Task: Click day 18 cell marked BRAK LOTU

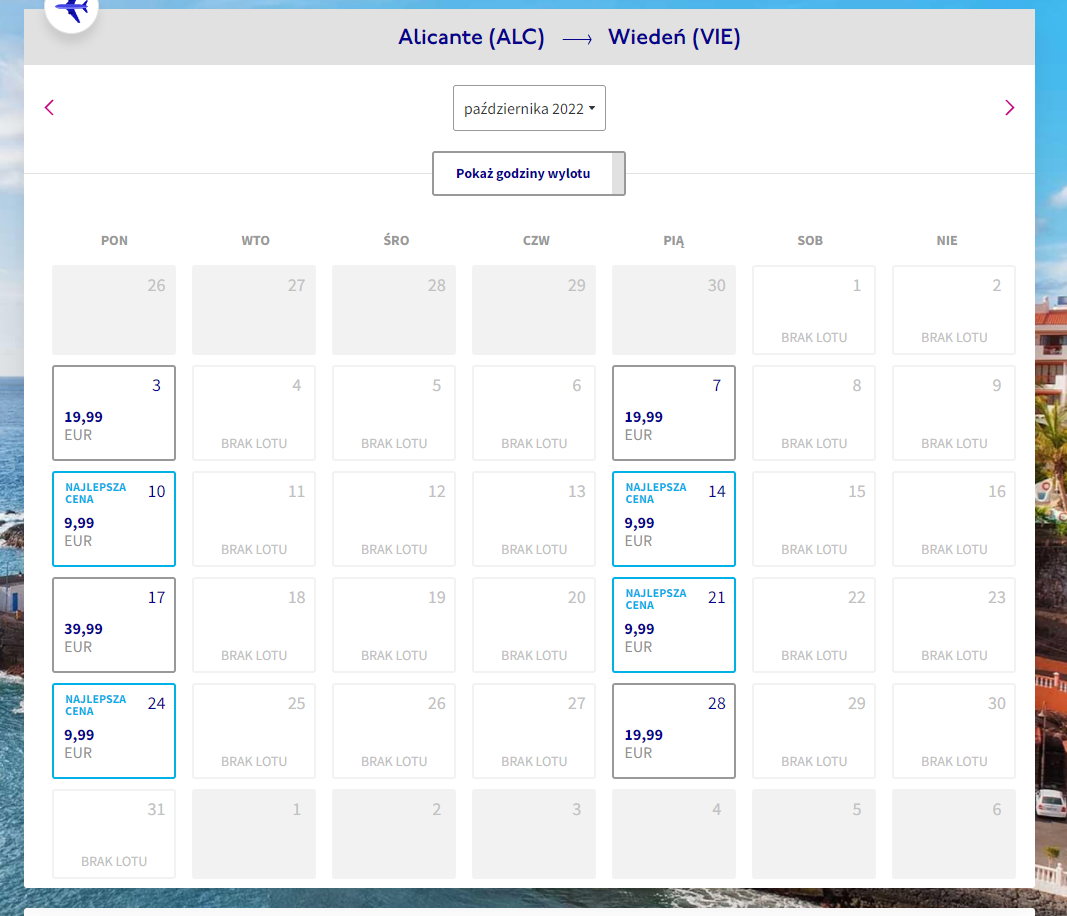Action: [254, 625]
